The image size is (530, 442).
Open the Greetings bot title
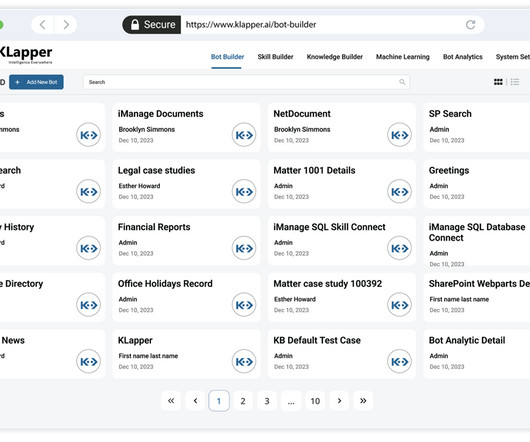(x=449, y=170)
